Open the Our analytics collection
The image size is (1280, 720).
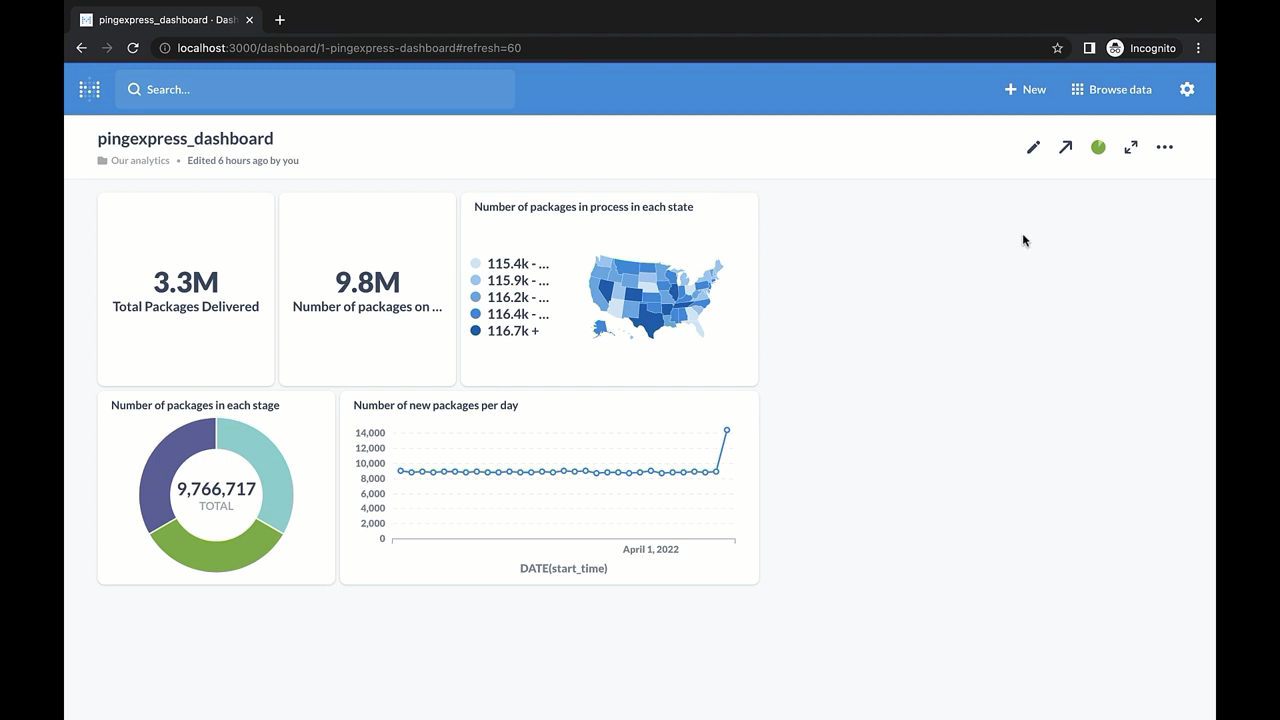click(x=140, y=160)
